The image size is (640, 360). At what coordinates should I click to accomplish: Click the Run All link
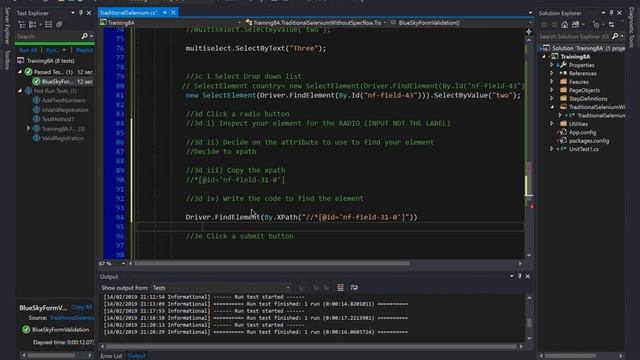click(x=28, y=50)
